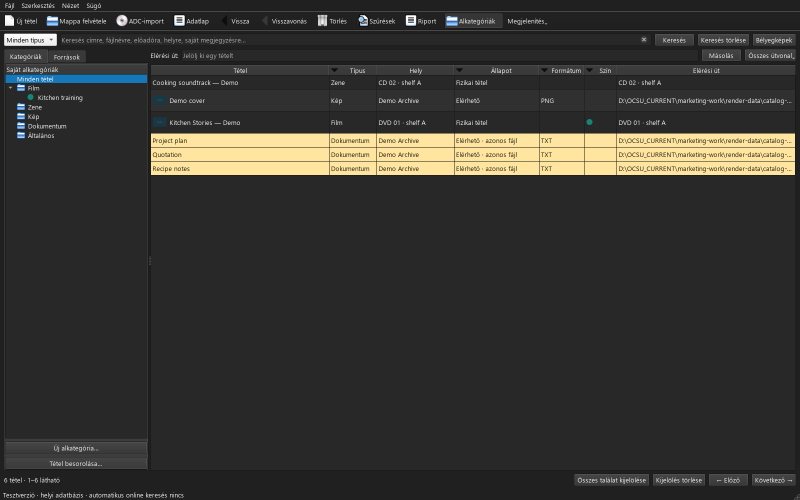The image size is (800, 500).
Task: Click the Kitchen Stories row thumbnail
Action: (159, 122)
